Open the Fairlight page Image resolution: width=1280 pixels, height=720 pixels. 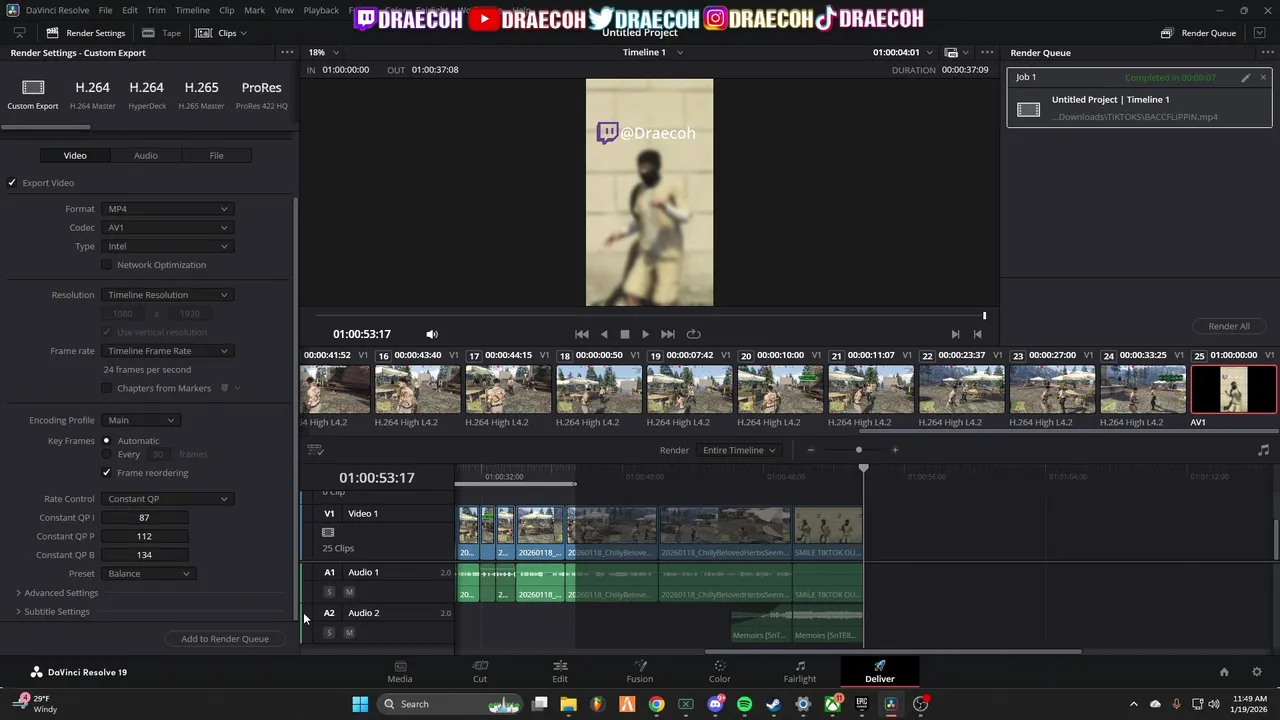click(x=800, y=671)
